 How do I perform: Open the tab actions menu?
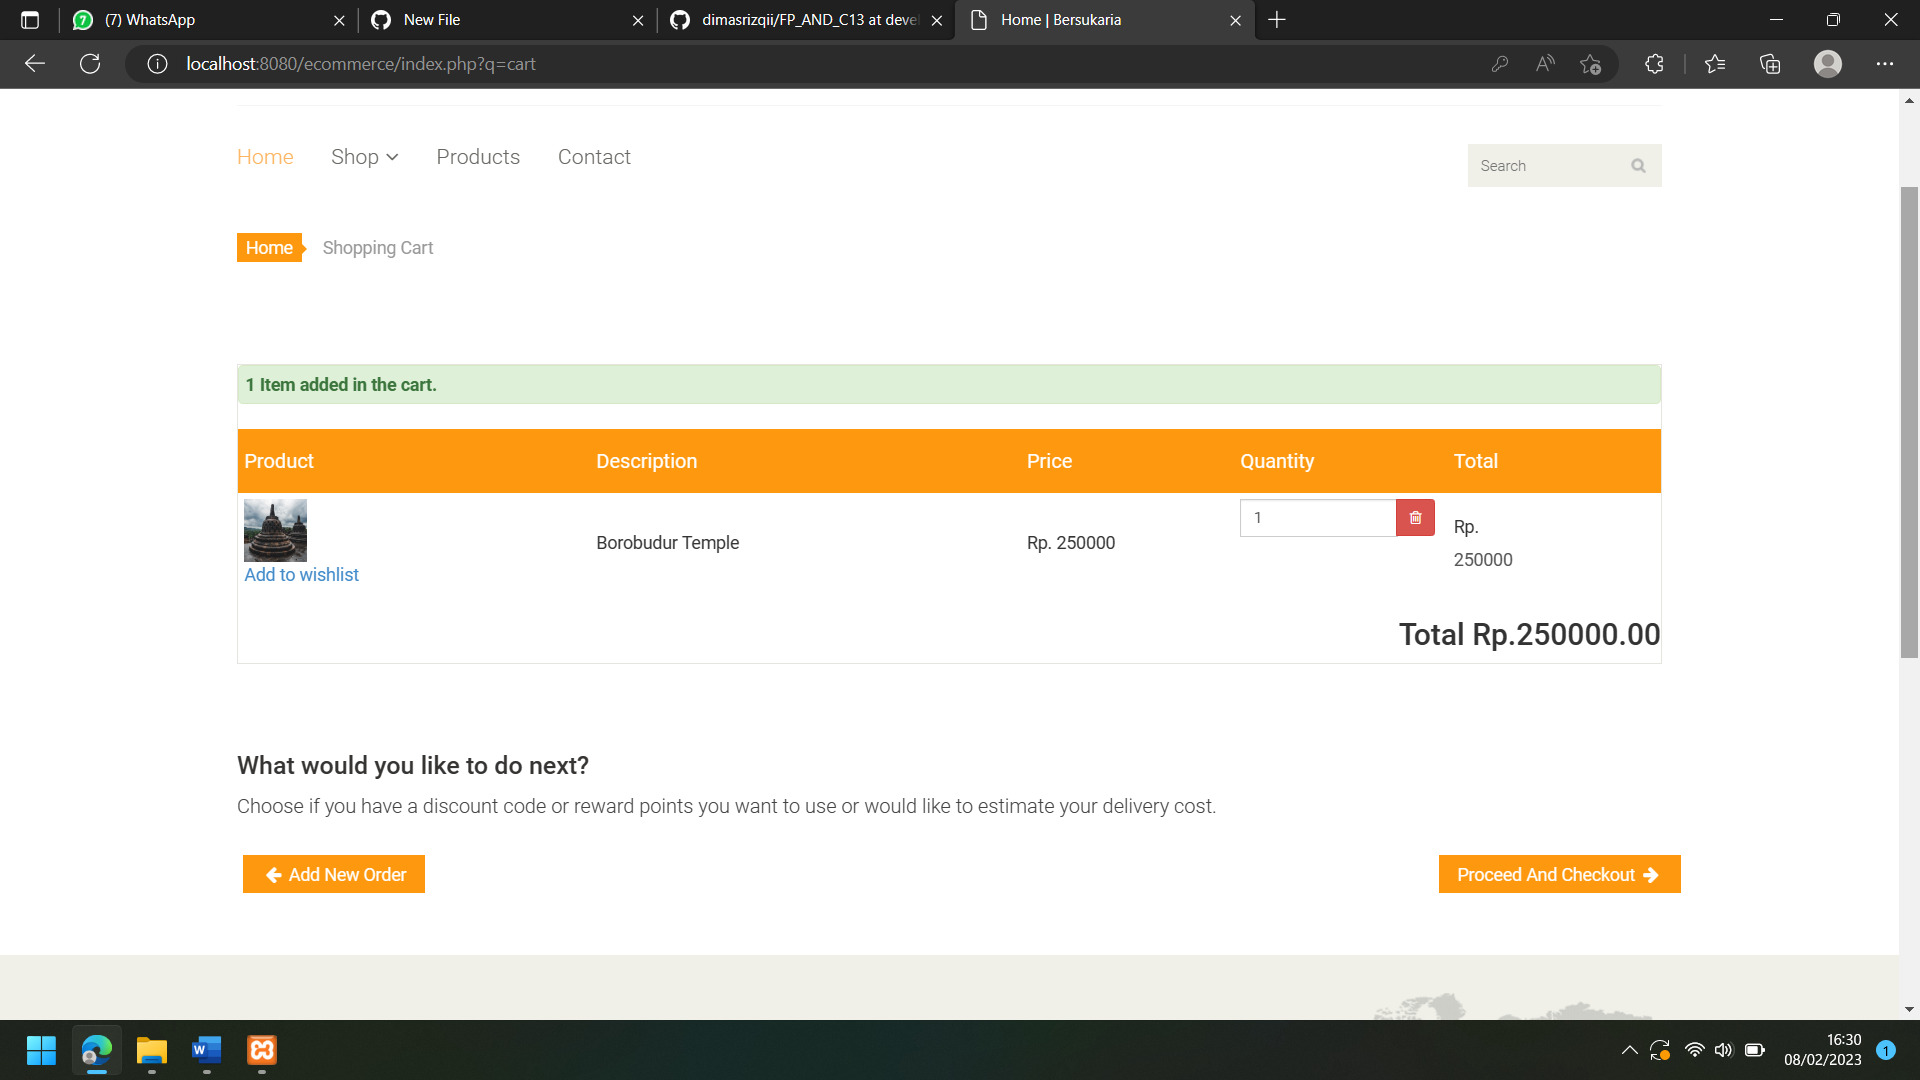(x=30, y=20)
